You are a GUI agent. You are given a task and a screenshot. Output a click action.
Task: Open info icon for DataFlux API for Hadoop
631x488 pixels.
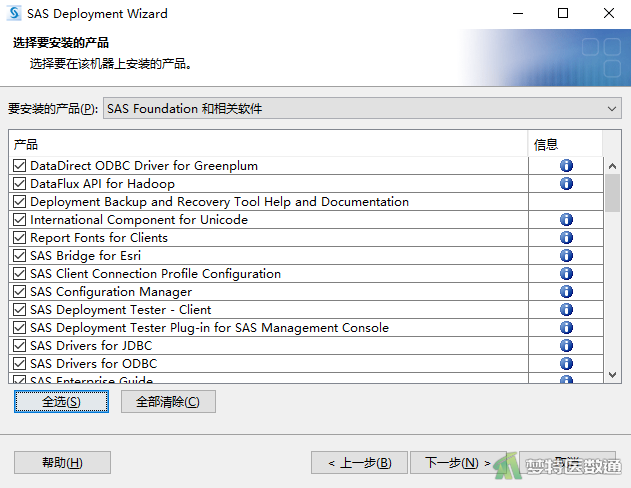566,183
